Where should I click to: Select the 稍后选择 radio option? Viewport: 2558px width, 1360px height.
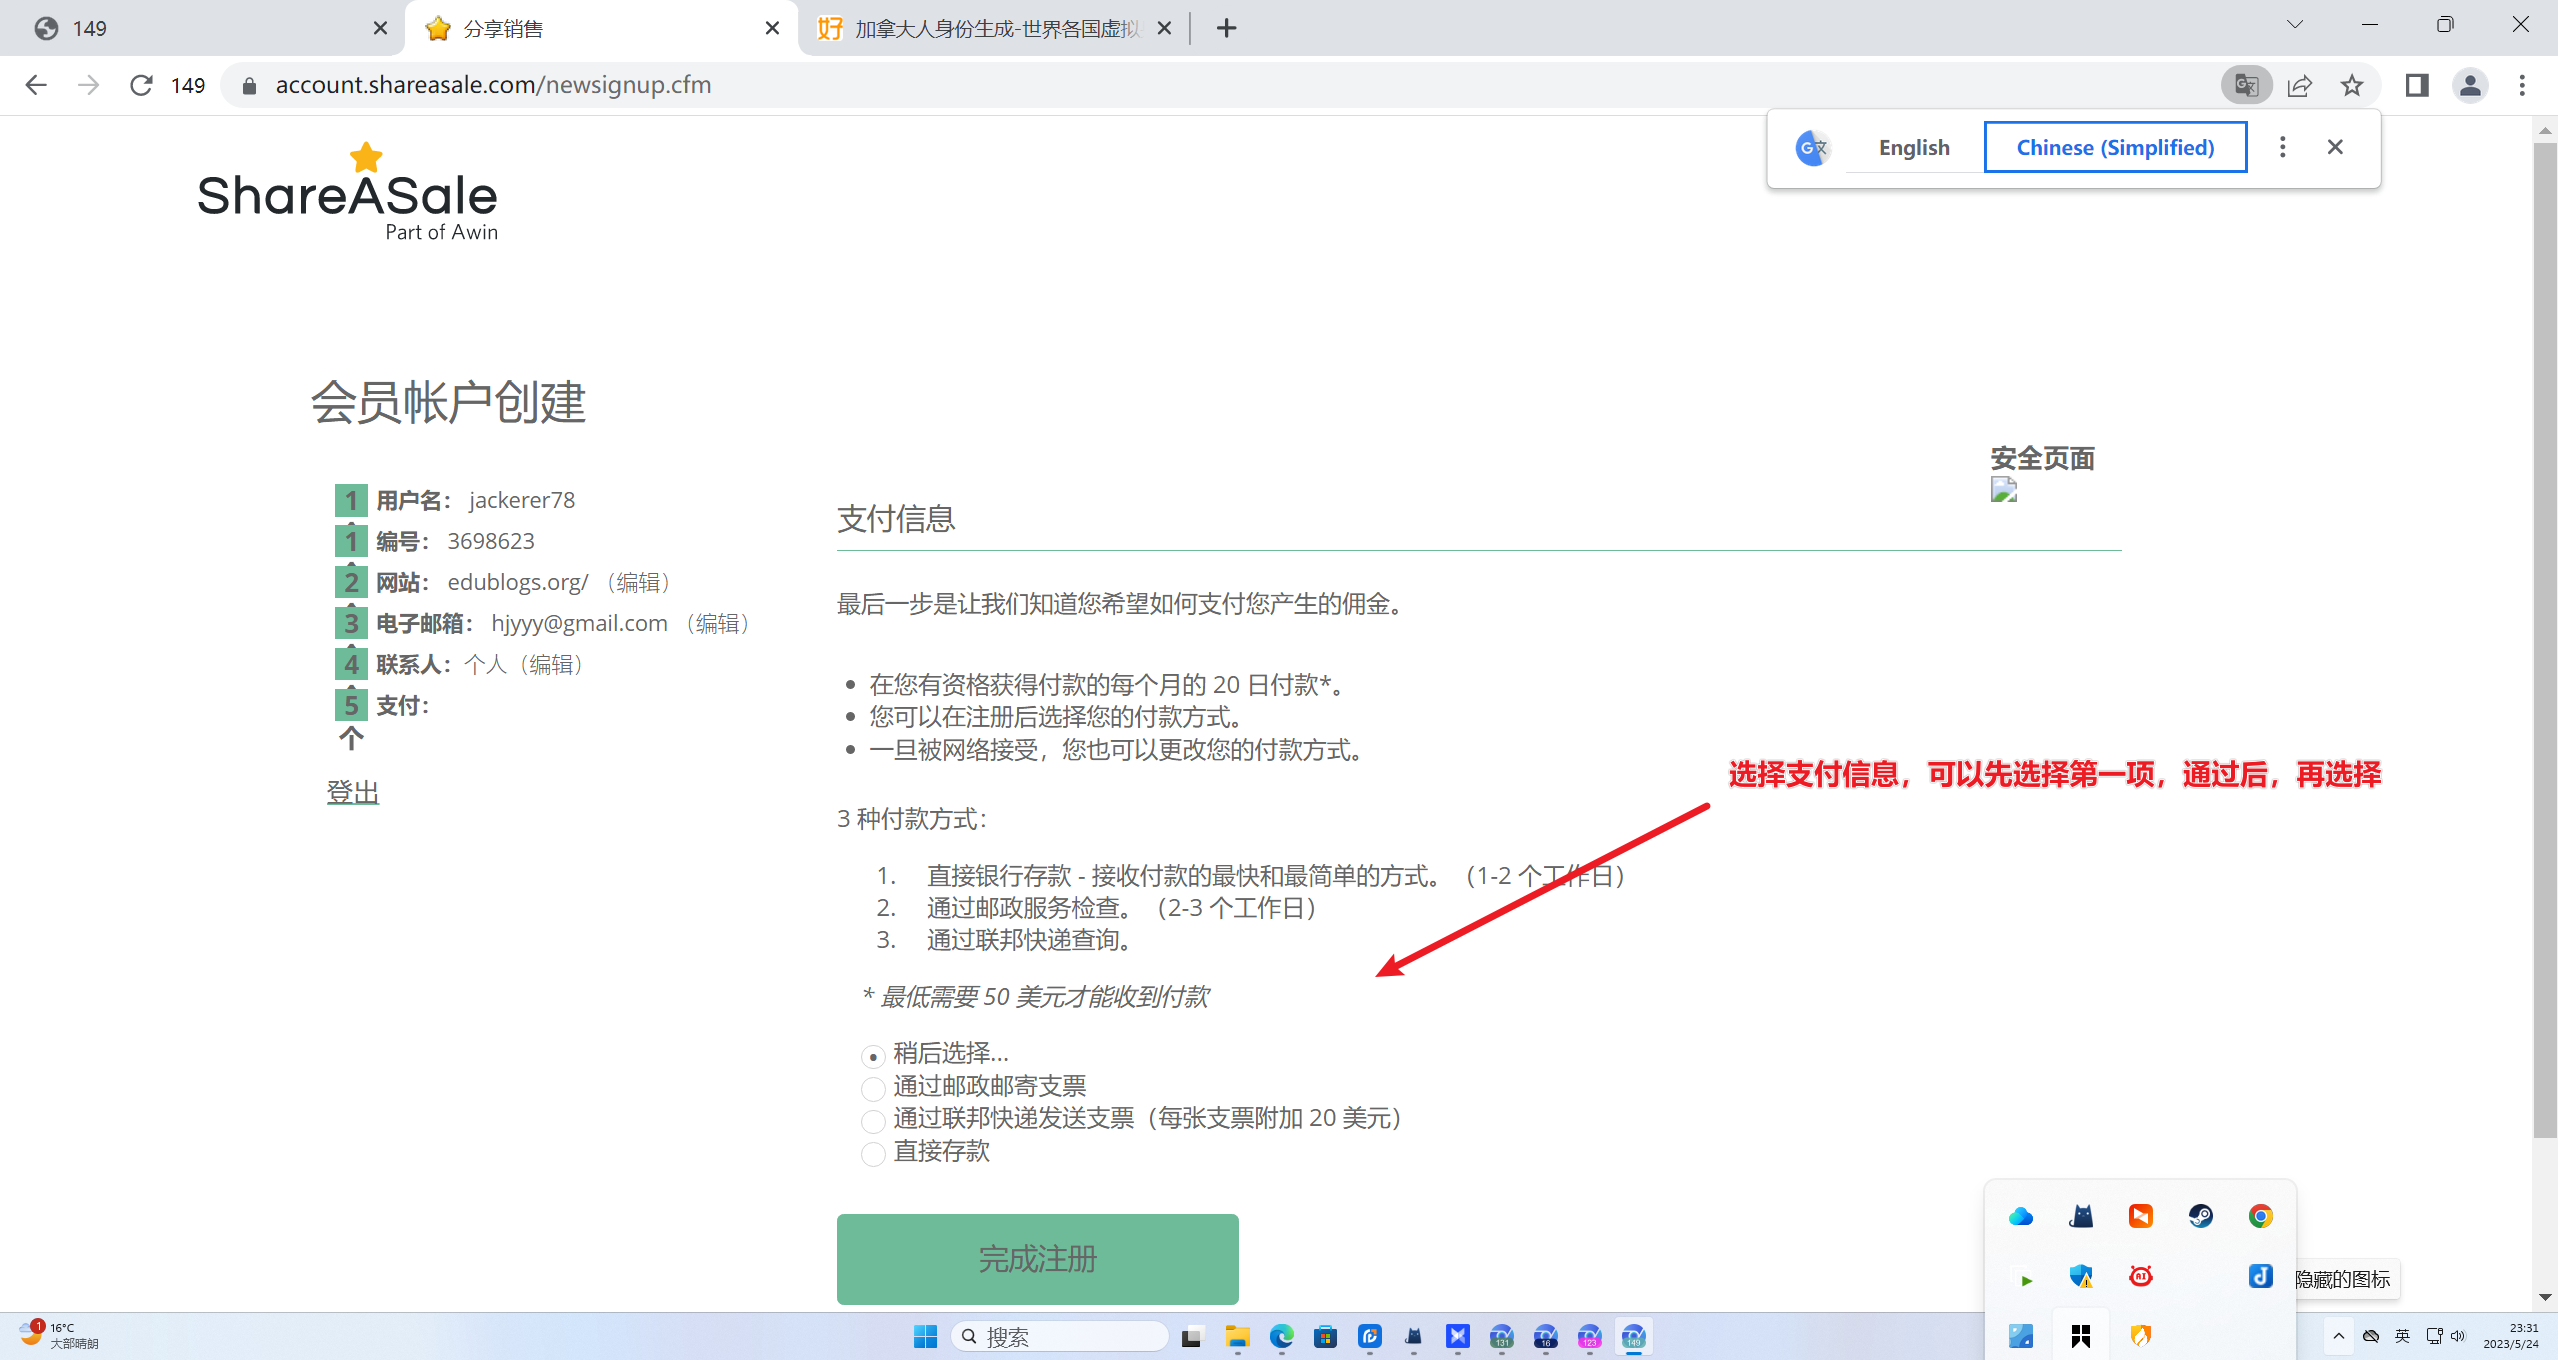pos(873,1056)
